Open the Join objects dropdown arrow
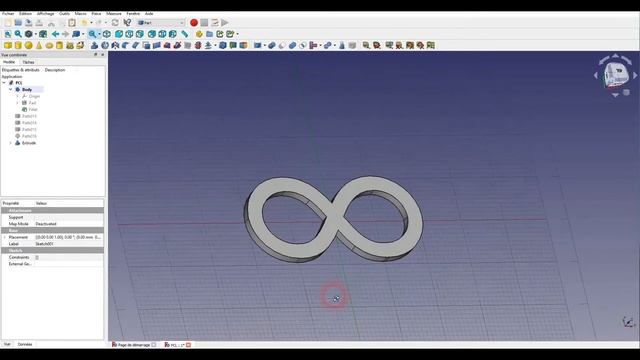This screenshot has height=360, width=640. 320,45
